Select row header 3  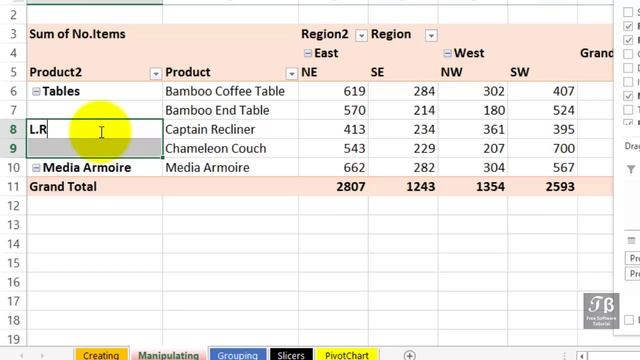(13, 34)
